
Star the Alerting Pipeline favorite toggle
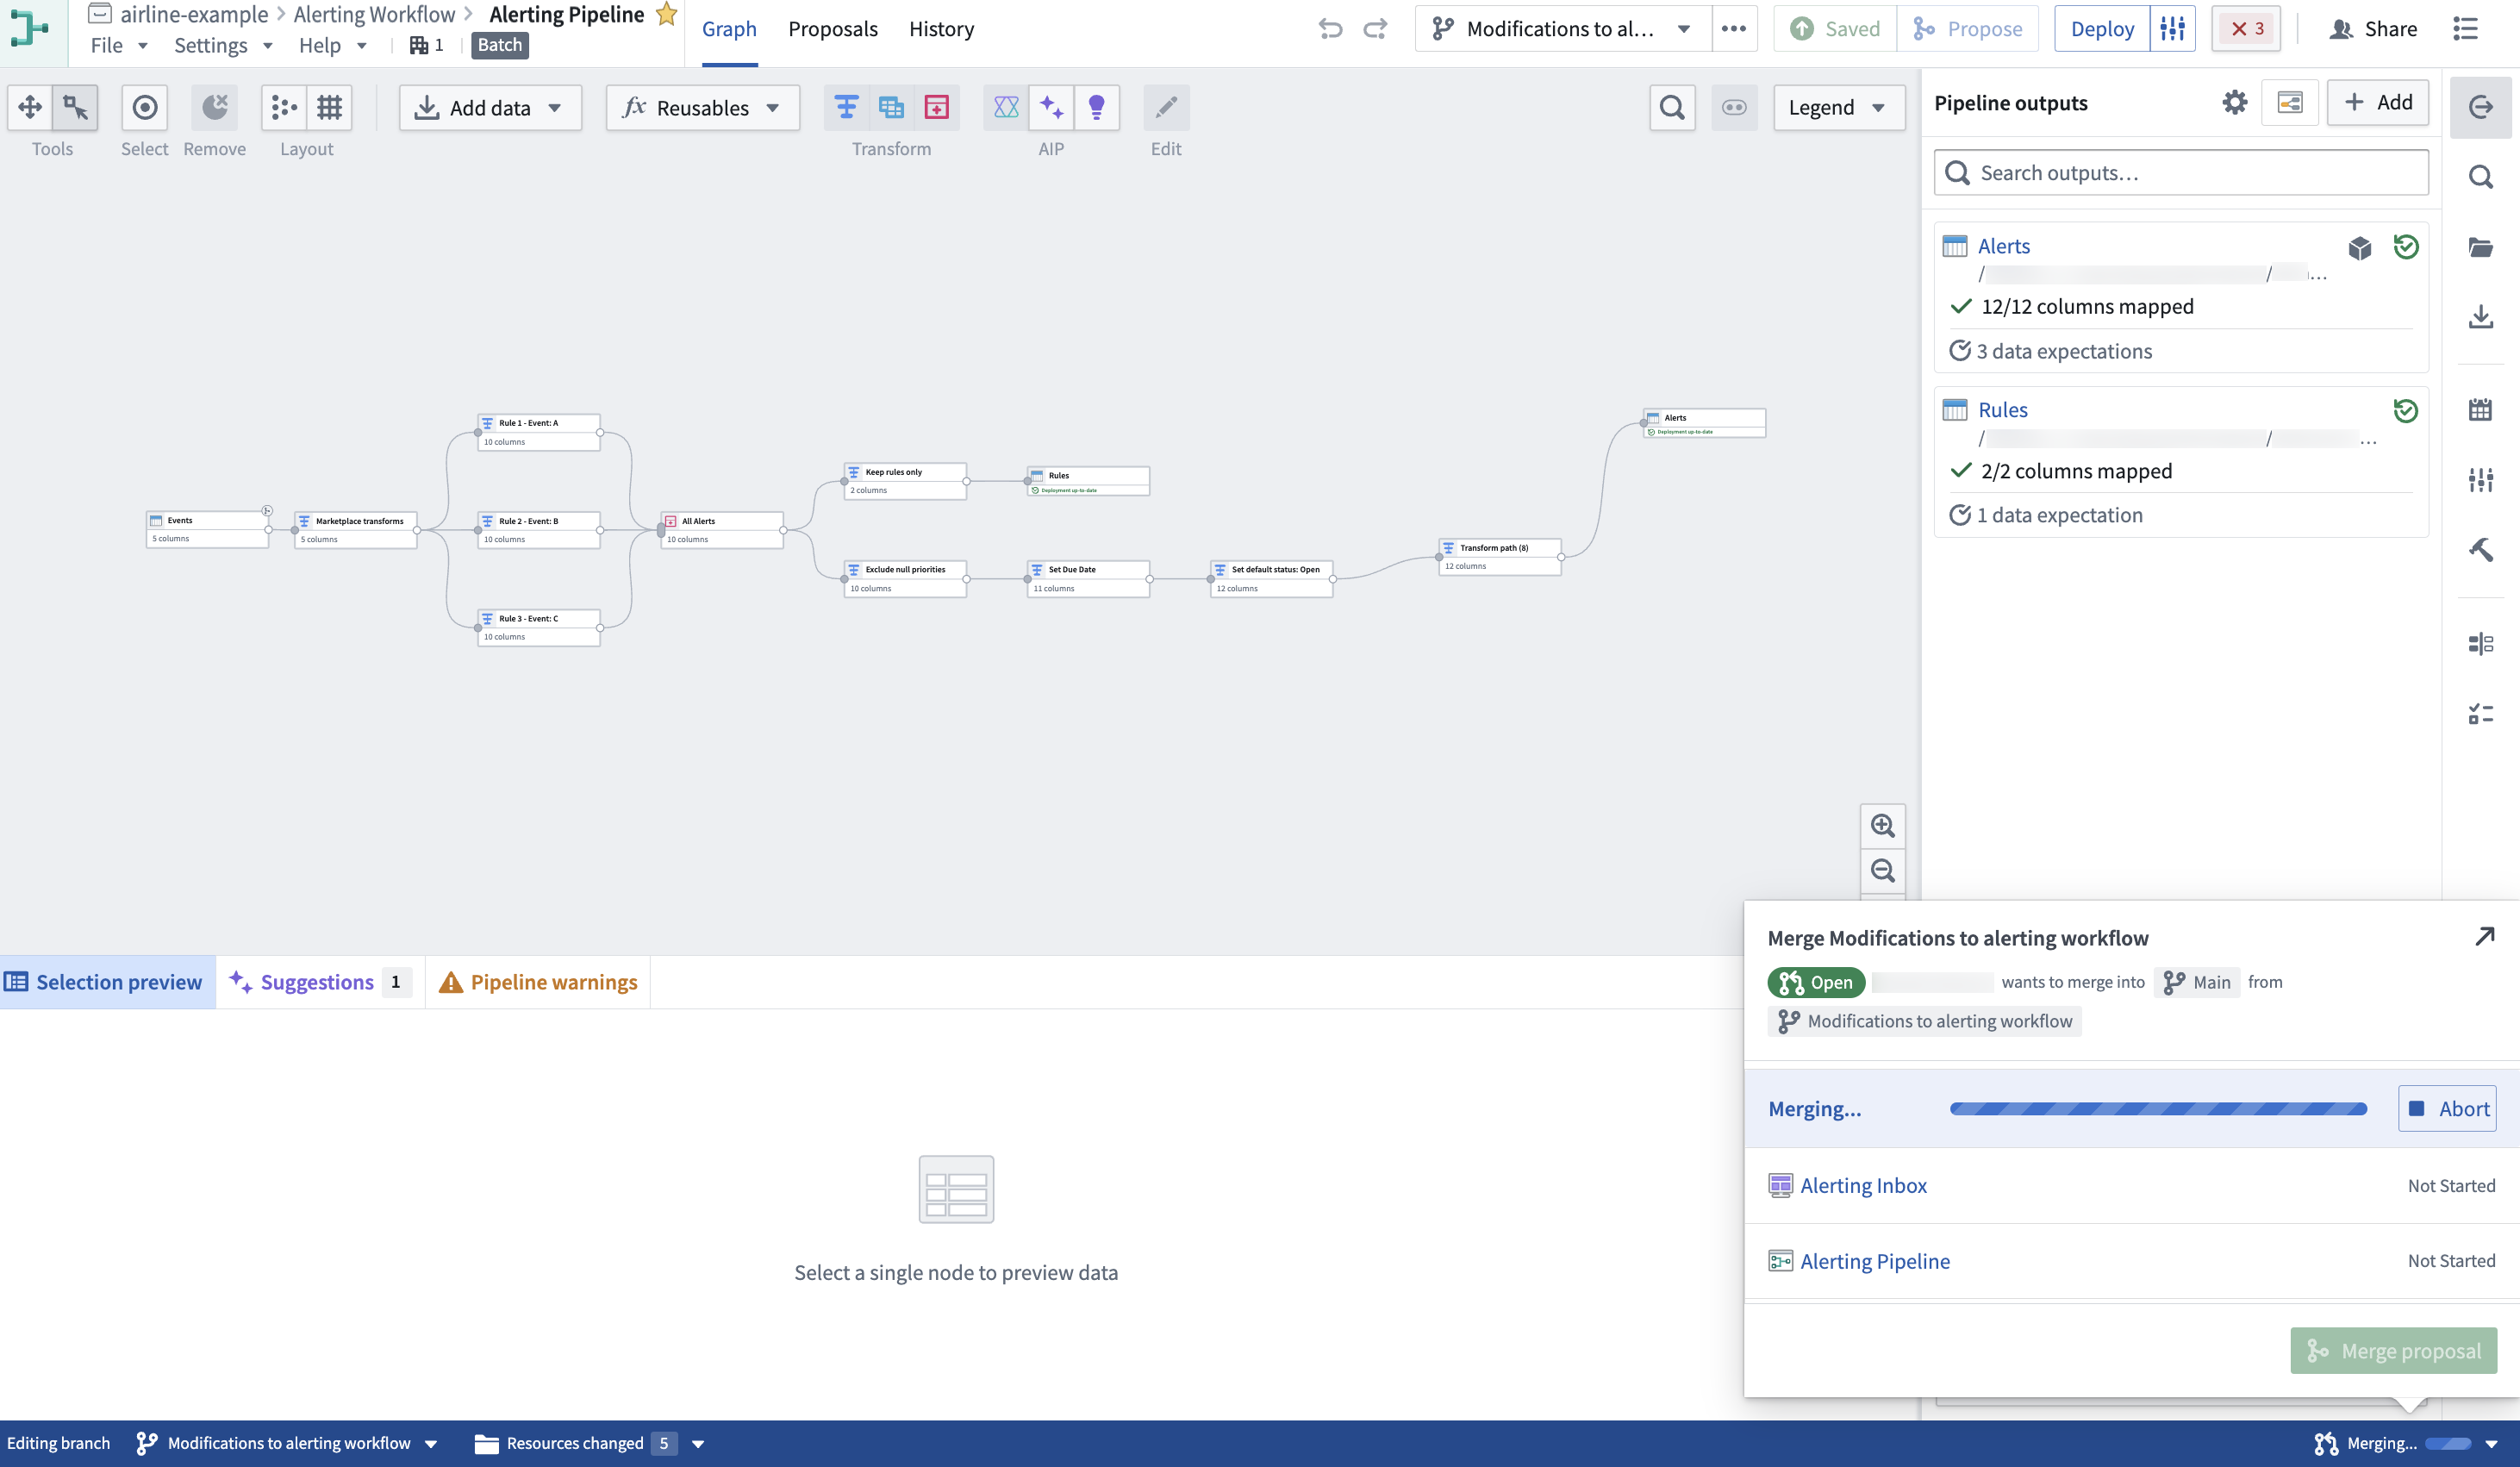[666, 13]
